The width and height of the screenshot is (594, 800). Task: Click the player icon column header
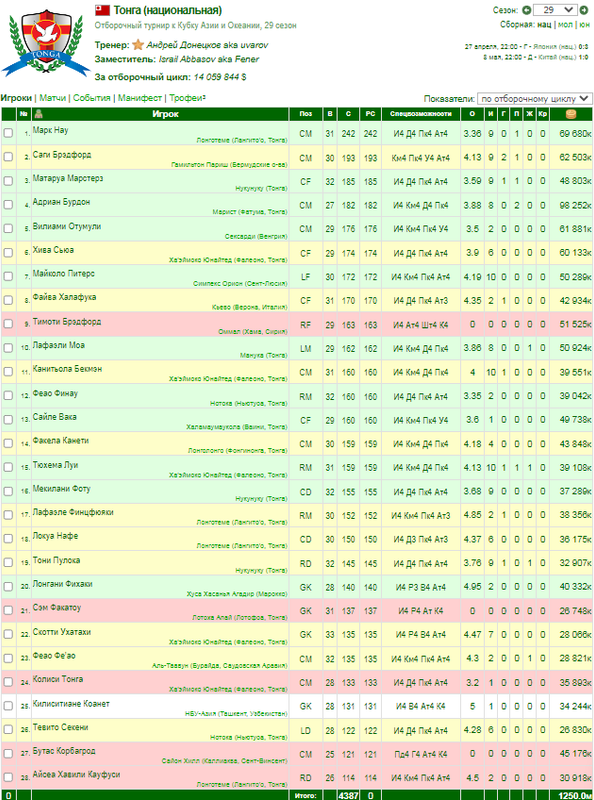pyautogui.click(x=38, y=114)
